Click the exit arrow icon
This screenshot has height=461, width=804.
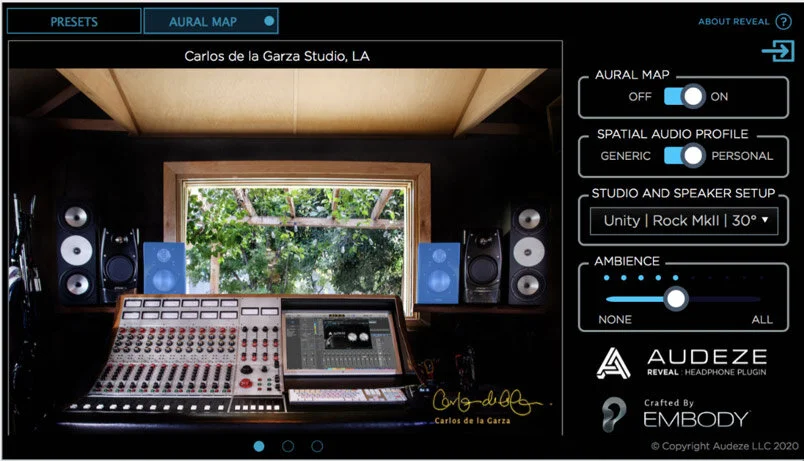[x=778, y=51]
